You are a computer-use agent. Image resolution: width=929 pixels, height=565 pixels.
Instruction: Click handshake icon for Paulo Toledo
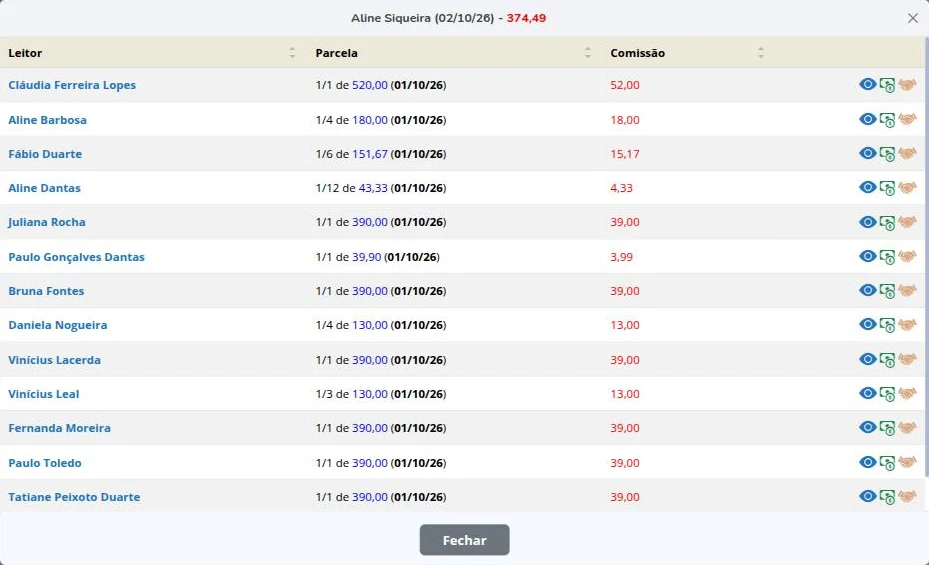click(x=907, y=463)
